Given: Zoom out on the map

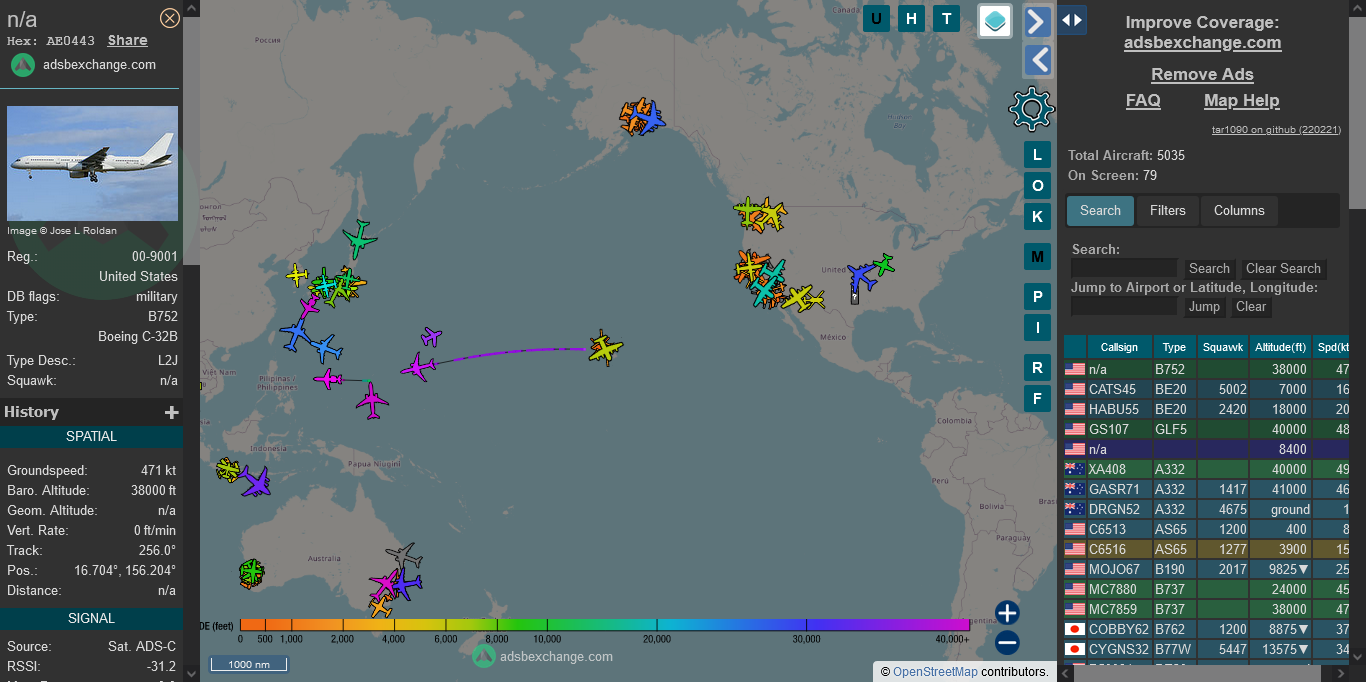Looking at the screenshot, I should click(1007, 643).
